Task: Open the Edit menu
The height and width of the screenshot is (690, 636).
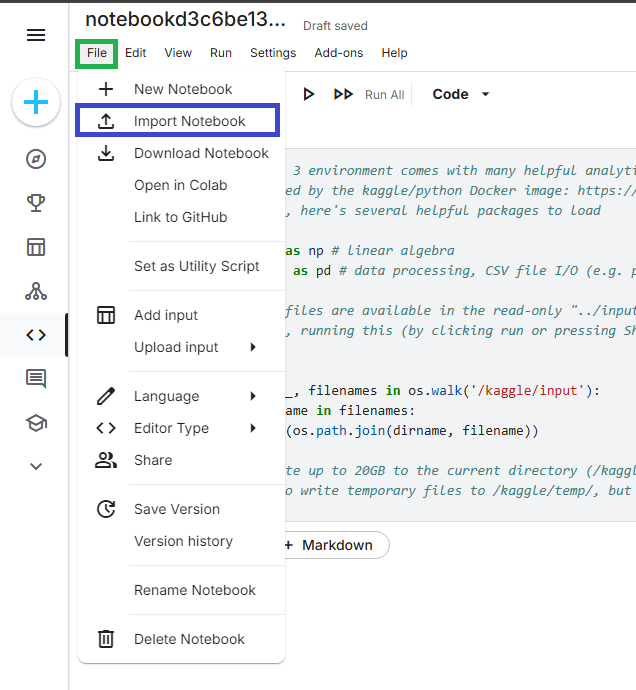Action: [135, 53]
